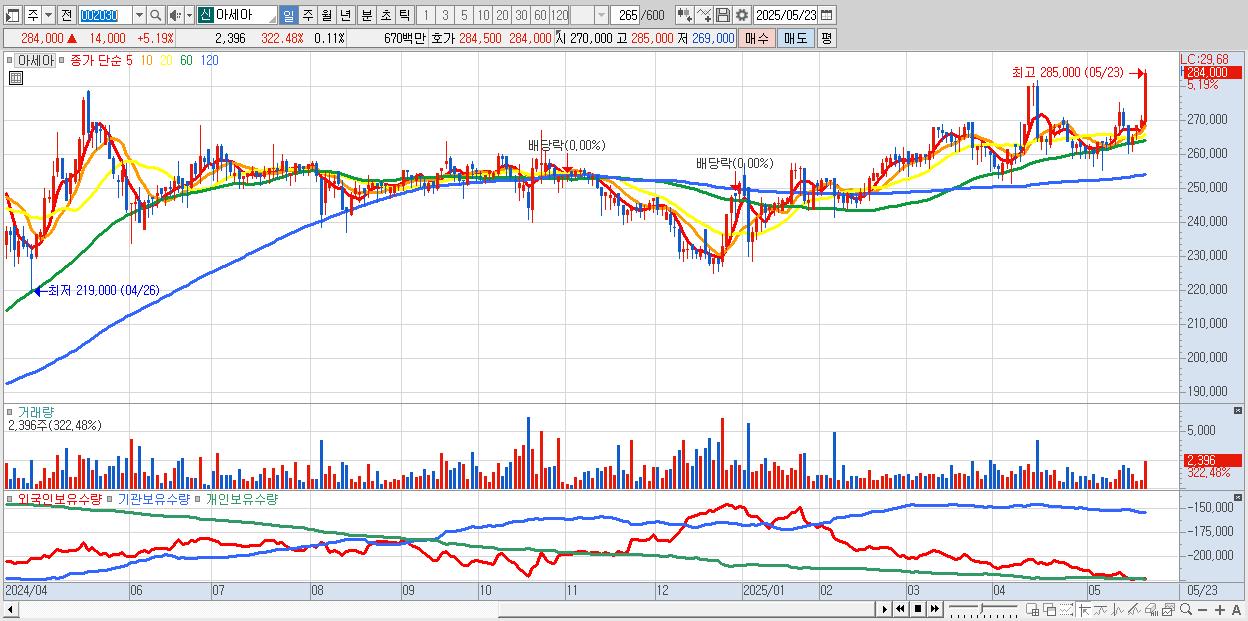This screenshot has height=621, width=1248.
Task: Click the A text tool icon
Action: (1236, 610)
